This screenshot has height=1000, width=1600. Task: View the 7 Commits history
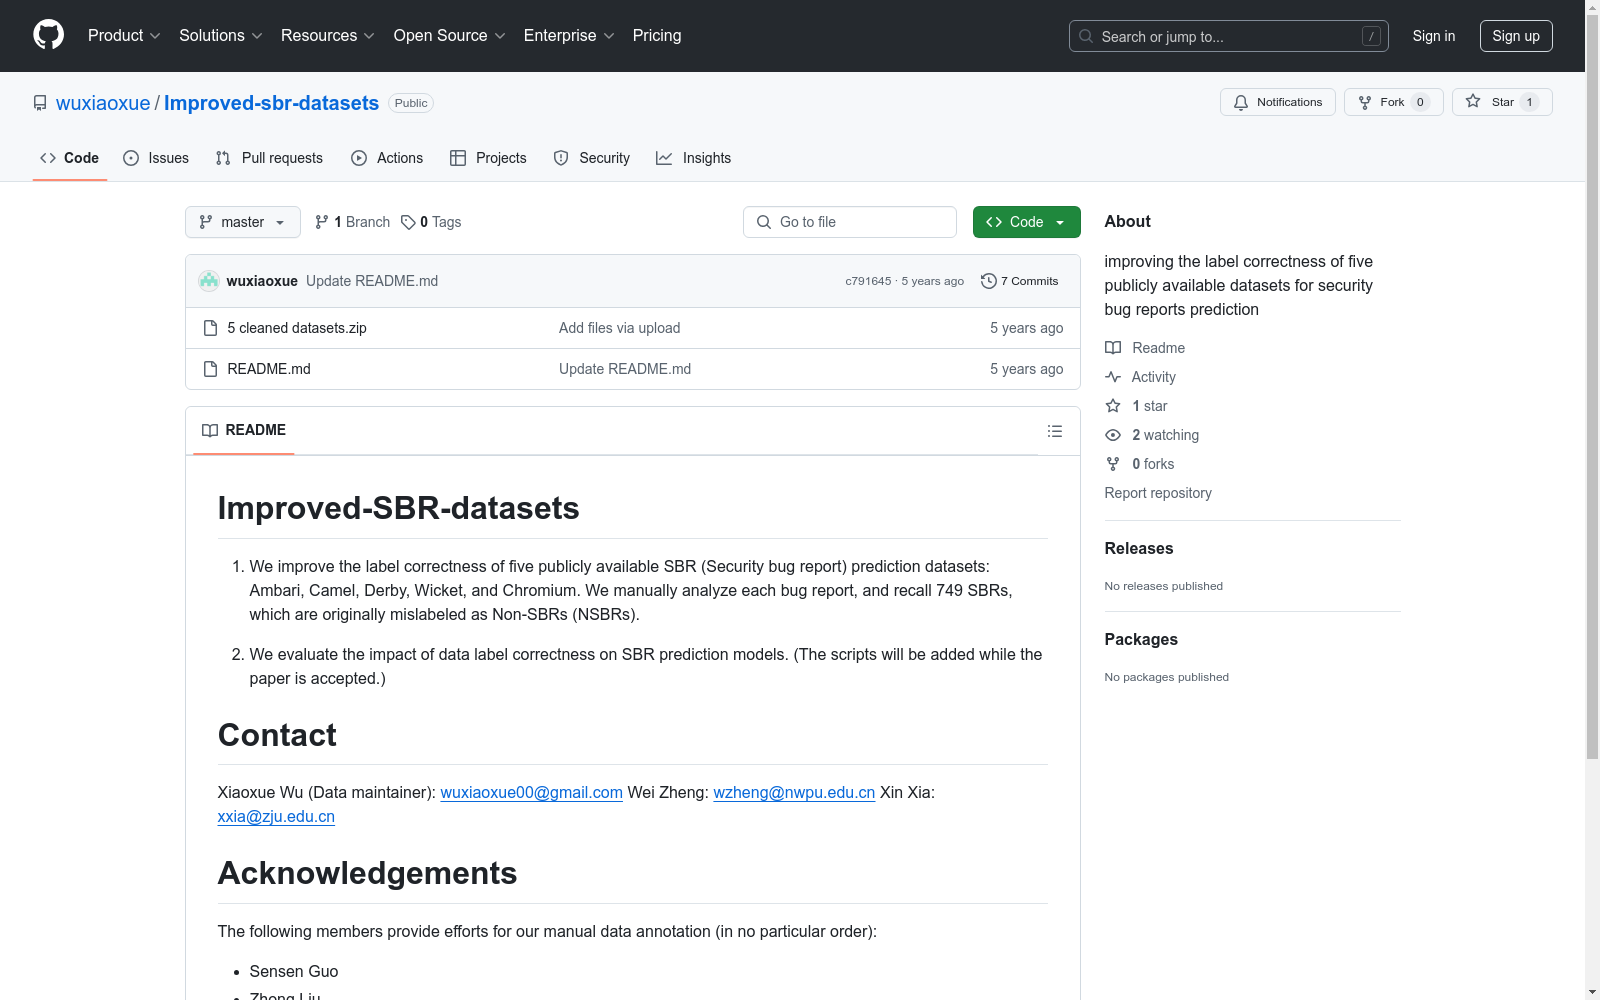(1020, 281)
